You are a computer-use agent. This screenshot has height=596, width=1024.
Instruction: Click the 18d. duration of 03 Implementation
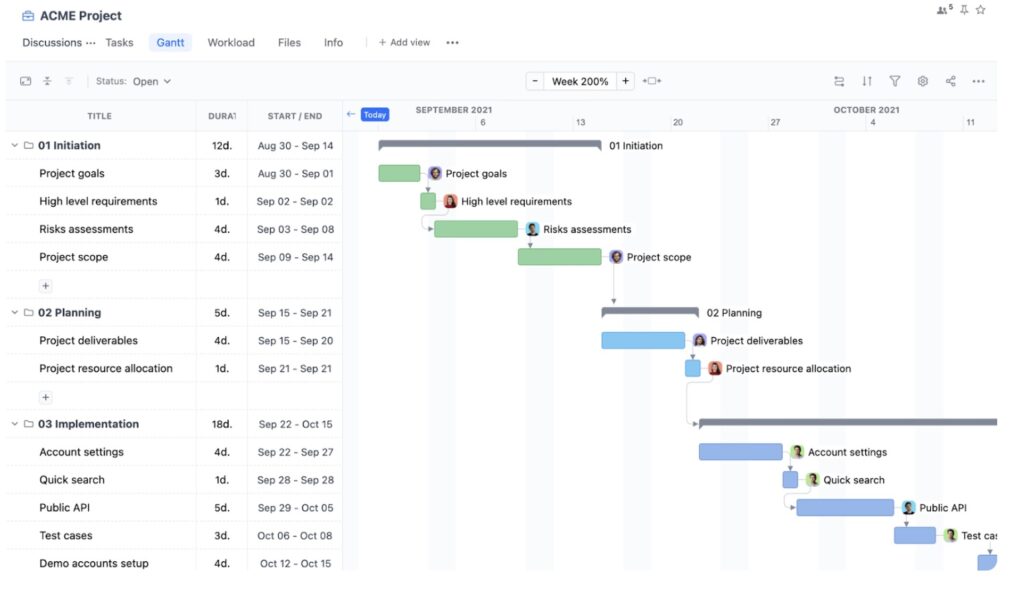(221, 424)
